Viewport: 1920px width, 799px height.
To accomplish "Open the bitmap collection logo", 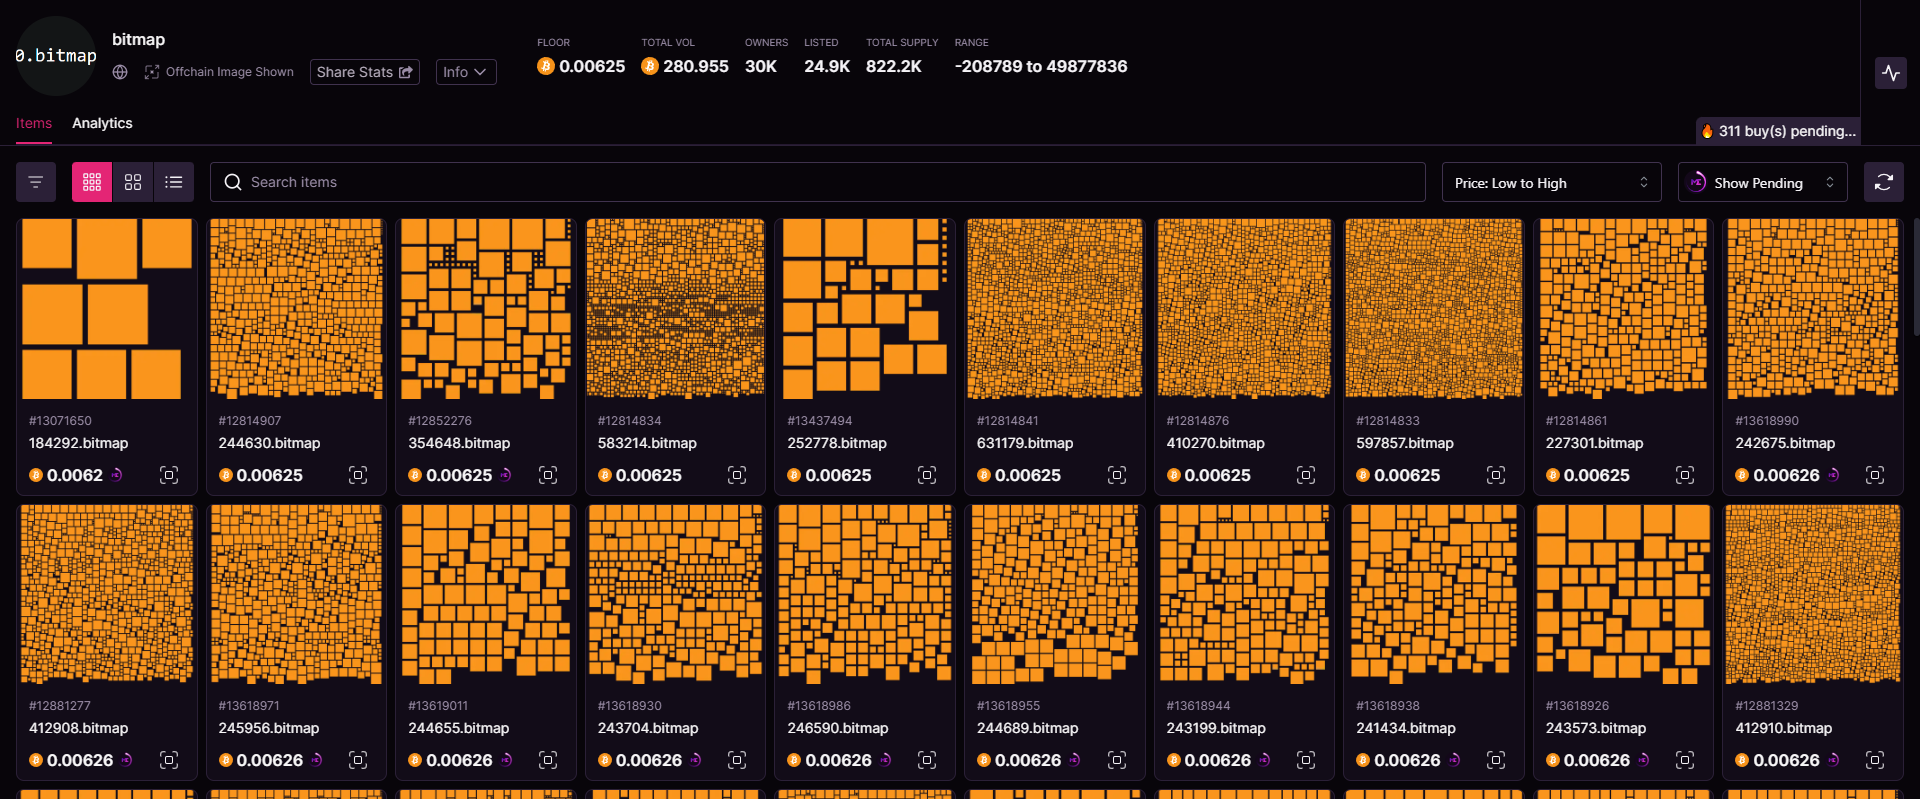I will 56,56.
